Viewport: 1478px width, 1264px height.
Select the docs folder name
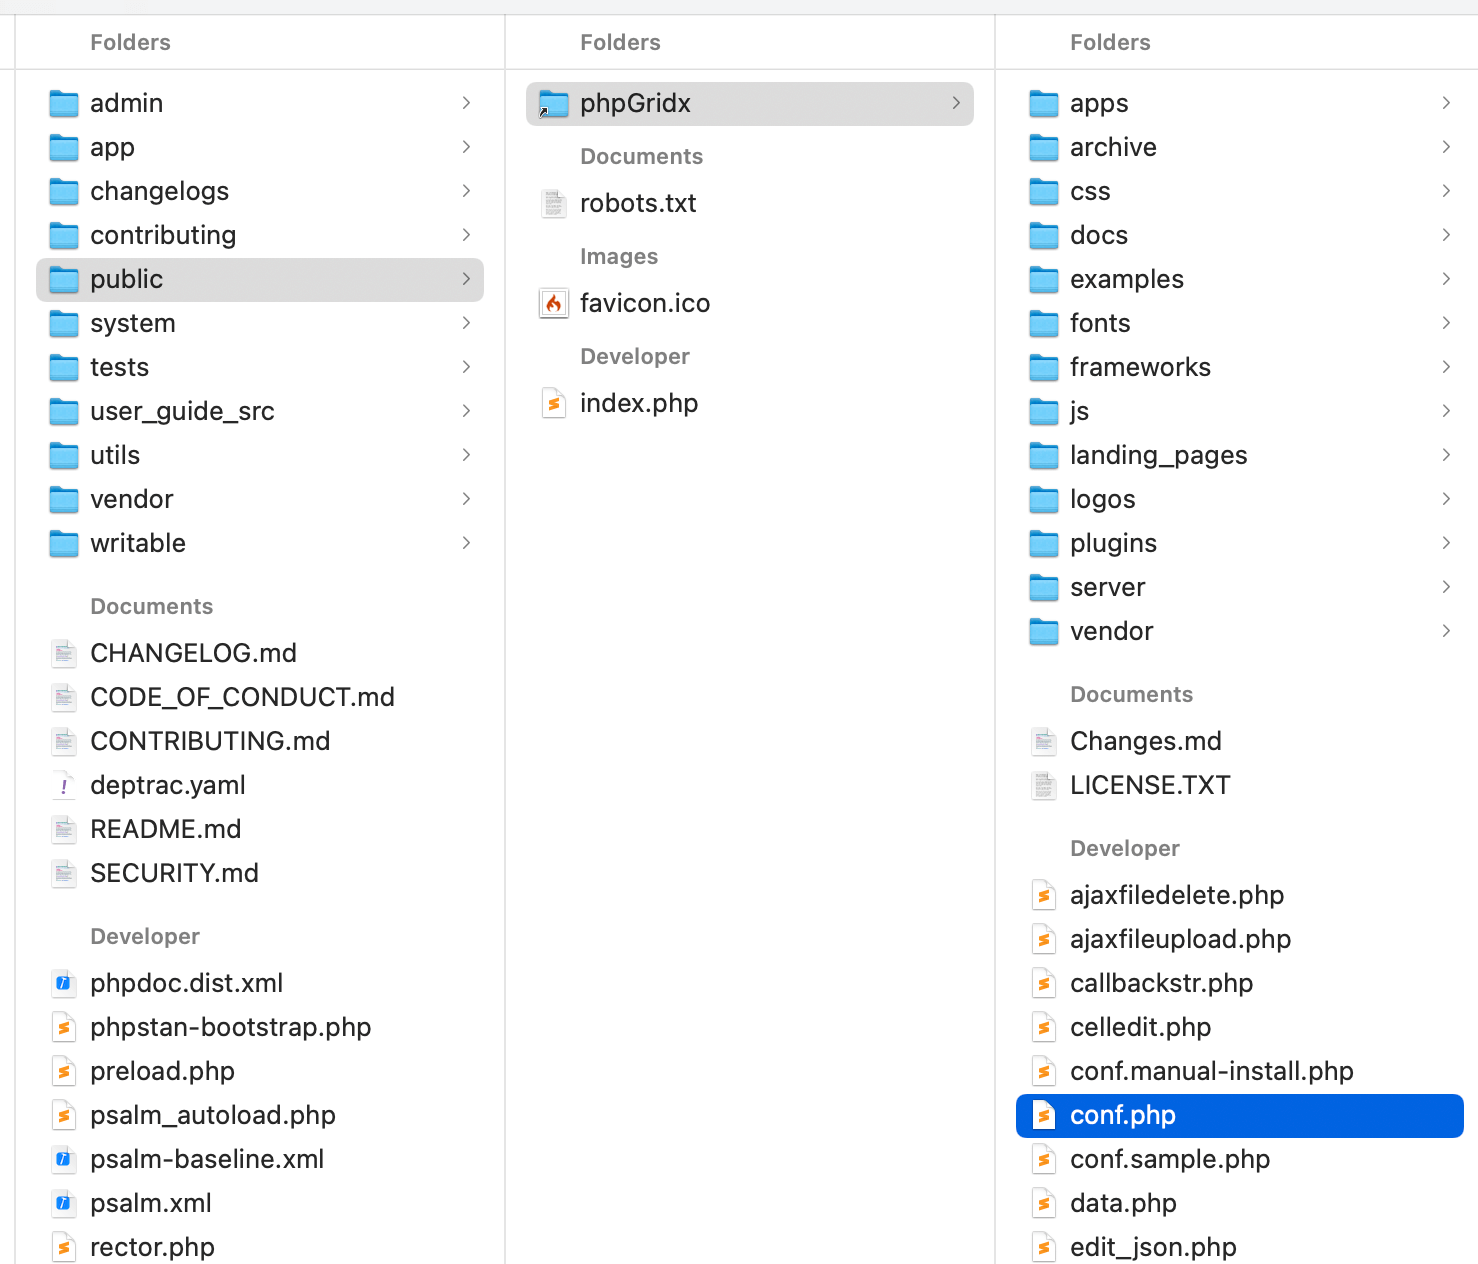pyautogui.click(x=1099, y=235)
